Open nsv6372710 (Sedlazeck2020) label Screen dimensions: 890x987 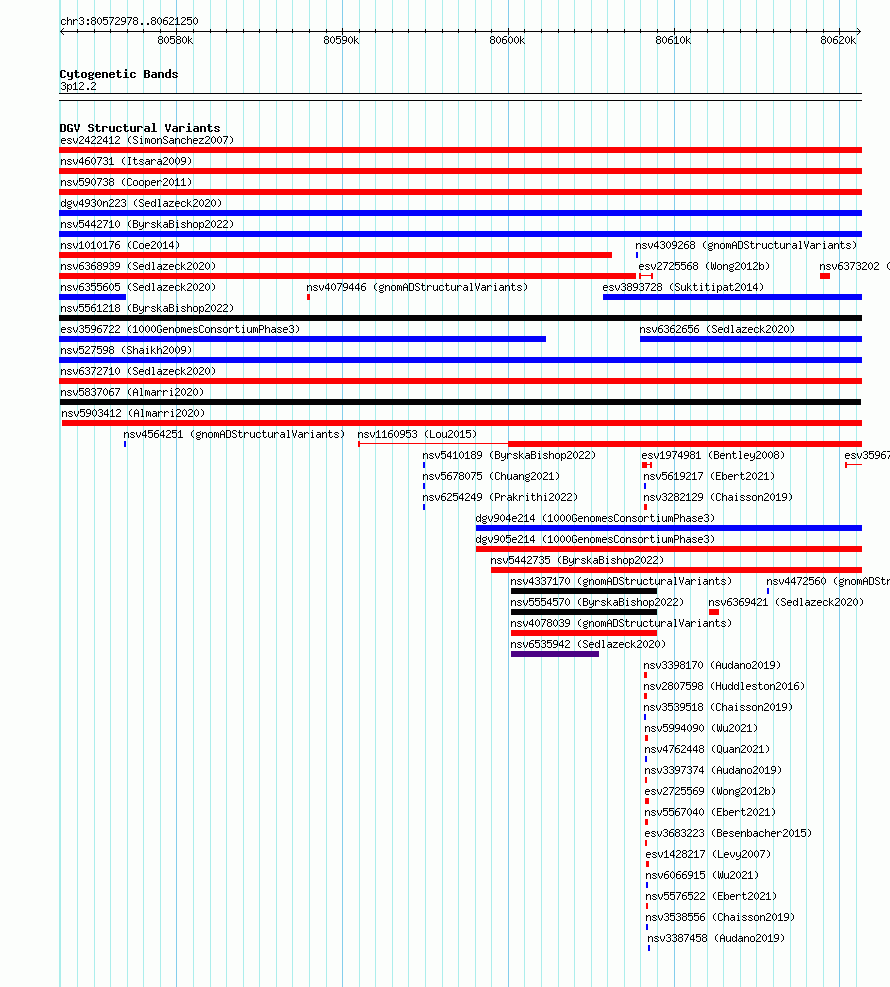point(138,371)
